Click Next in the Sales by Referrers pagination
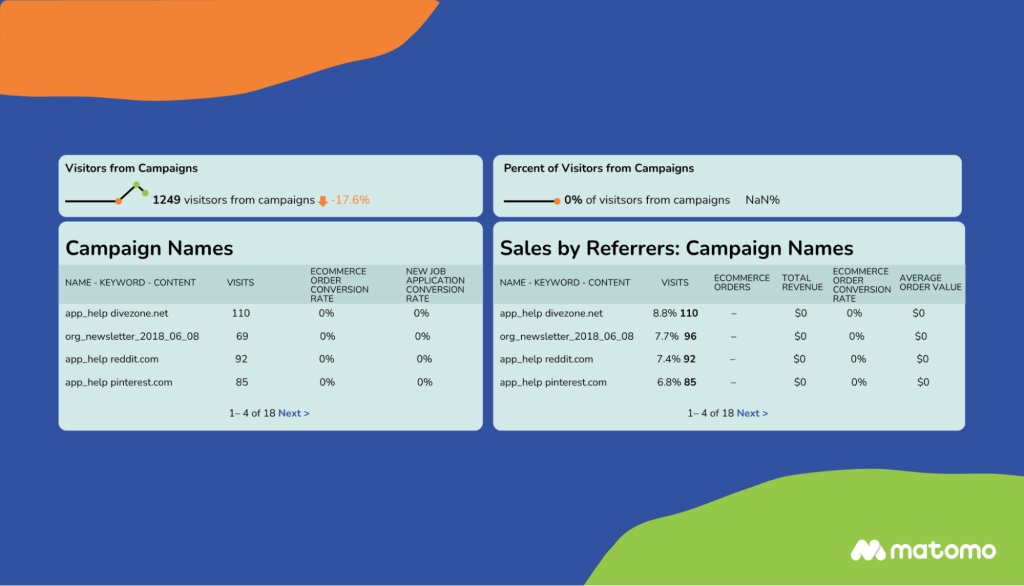The image size is (1024, 586). click(x=750, y=413)
